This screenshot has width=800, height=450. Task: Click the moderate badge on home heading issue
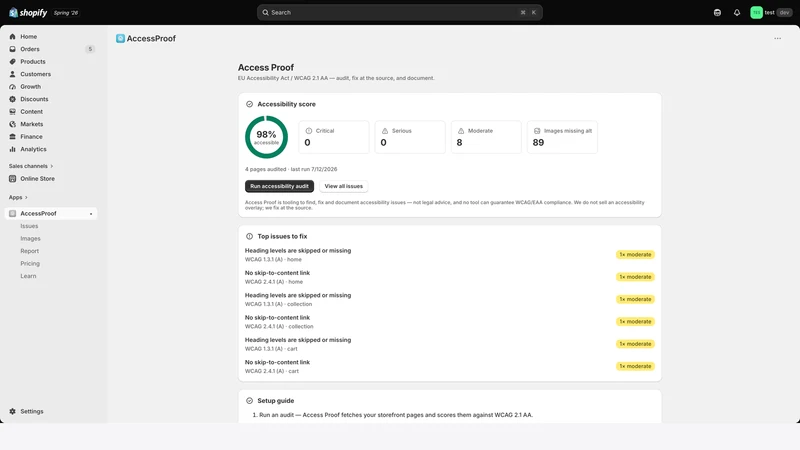635,255
